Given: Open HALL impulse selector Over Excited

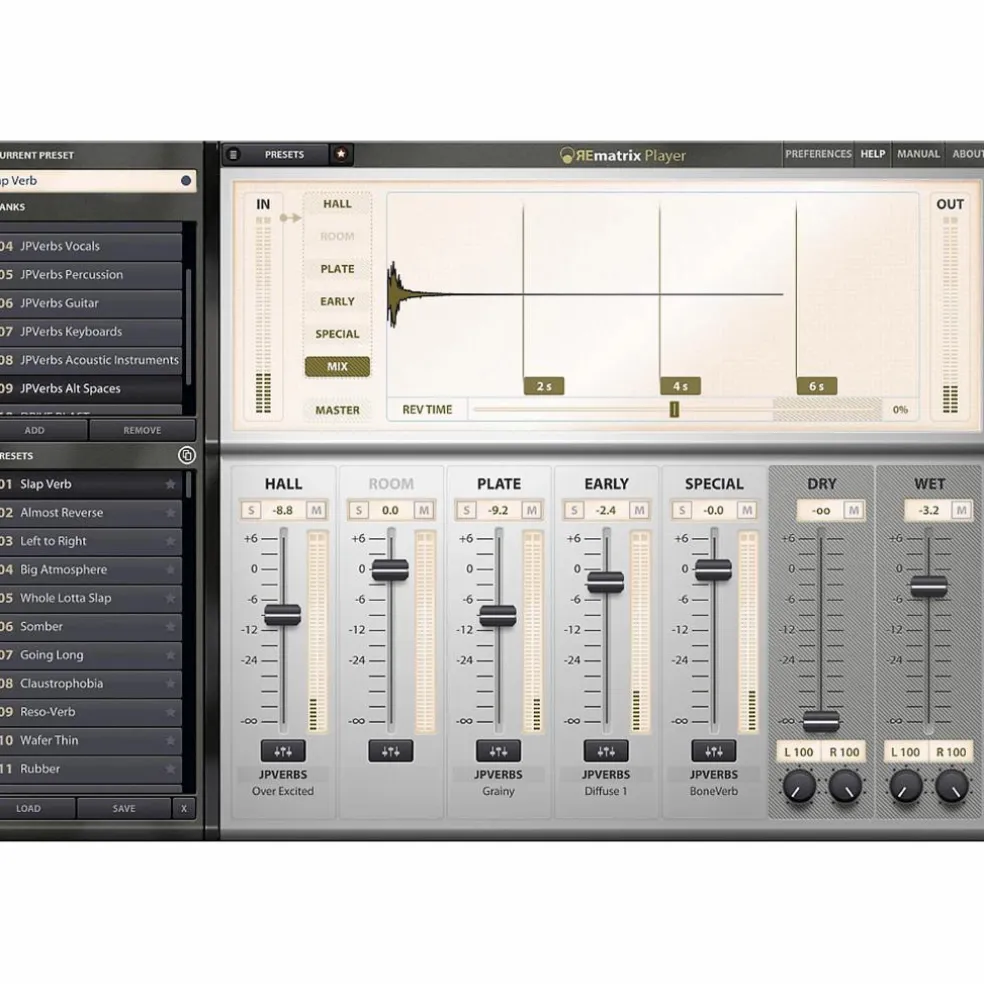Looking at the screenshot, I should point(283,791).
